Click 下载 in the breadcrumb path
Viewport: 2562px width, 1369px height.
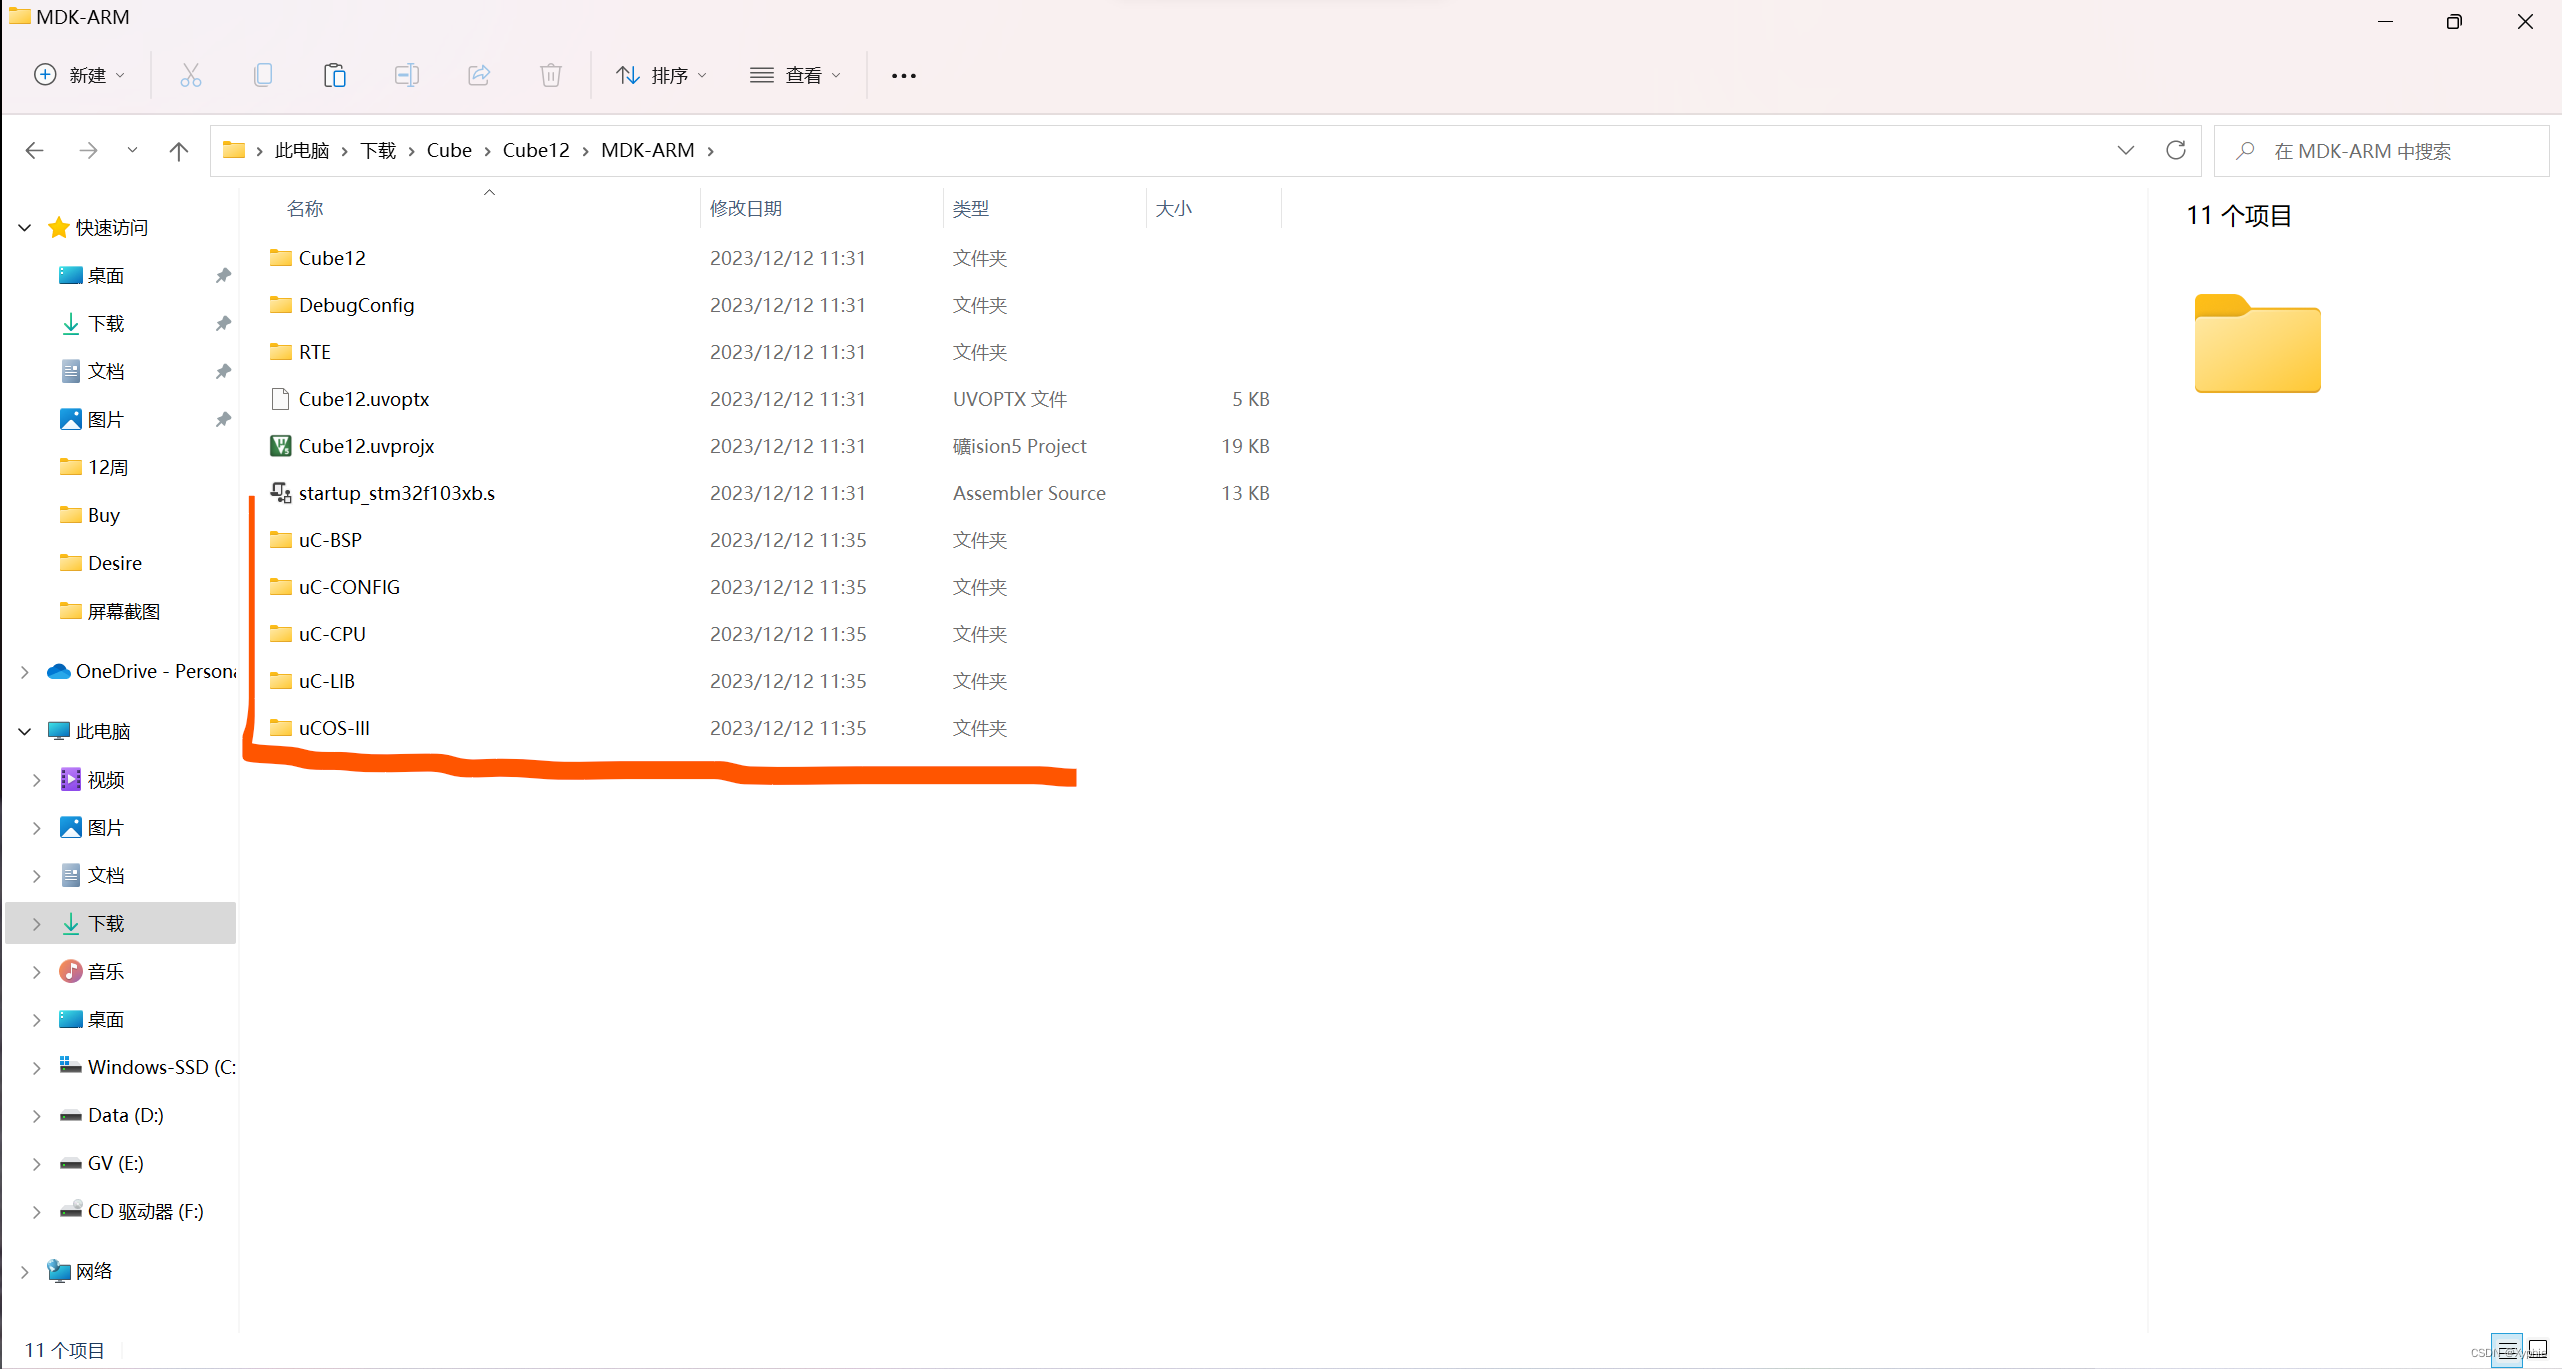(379, 150)
